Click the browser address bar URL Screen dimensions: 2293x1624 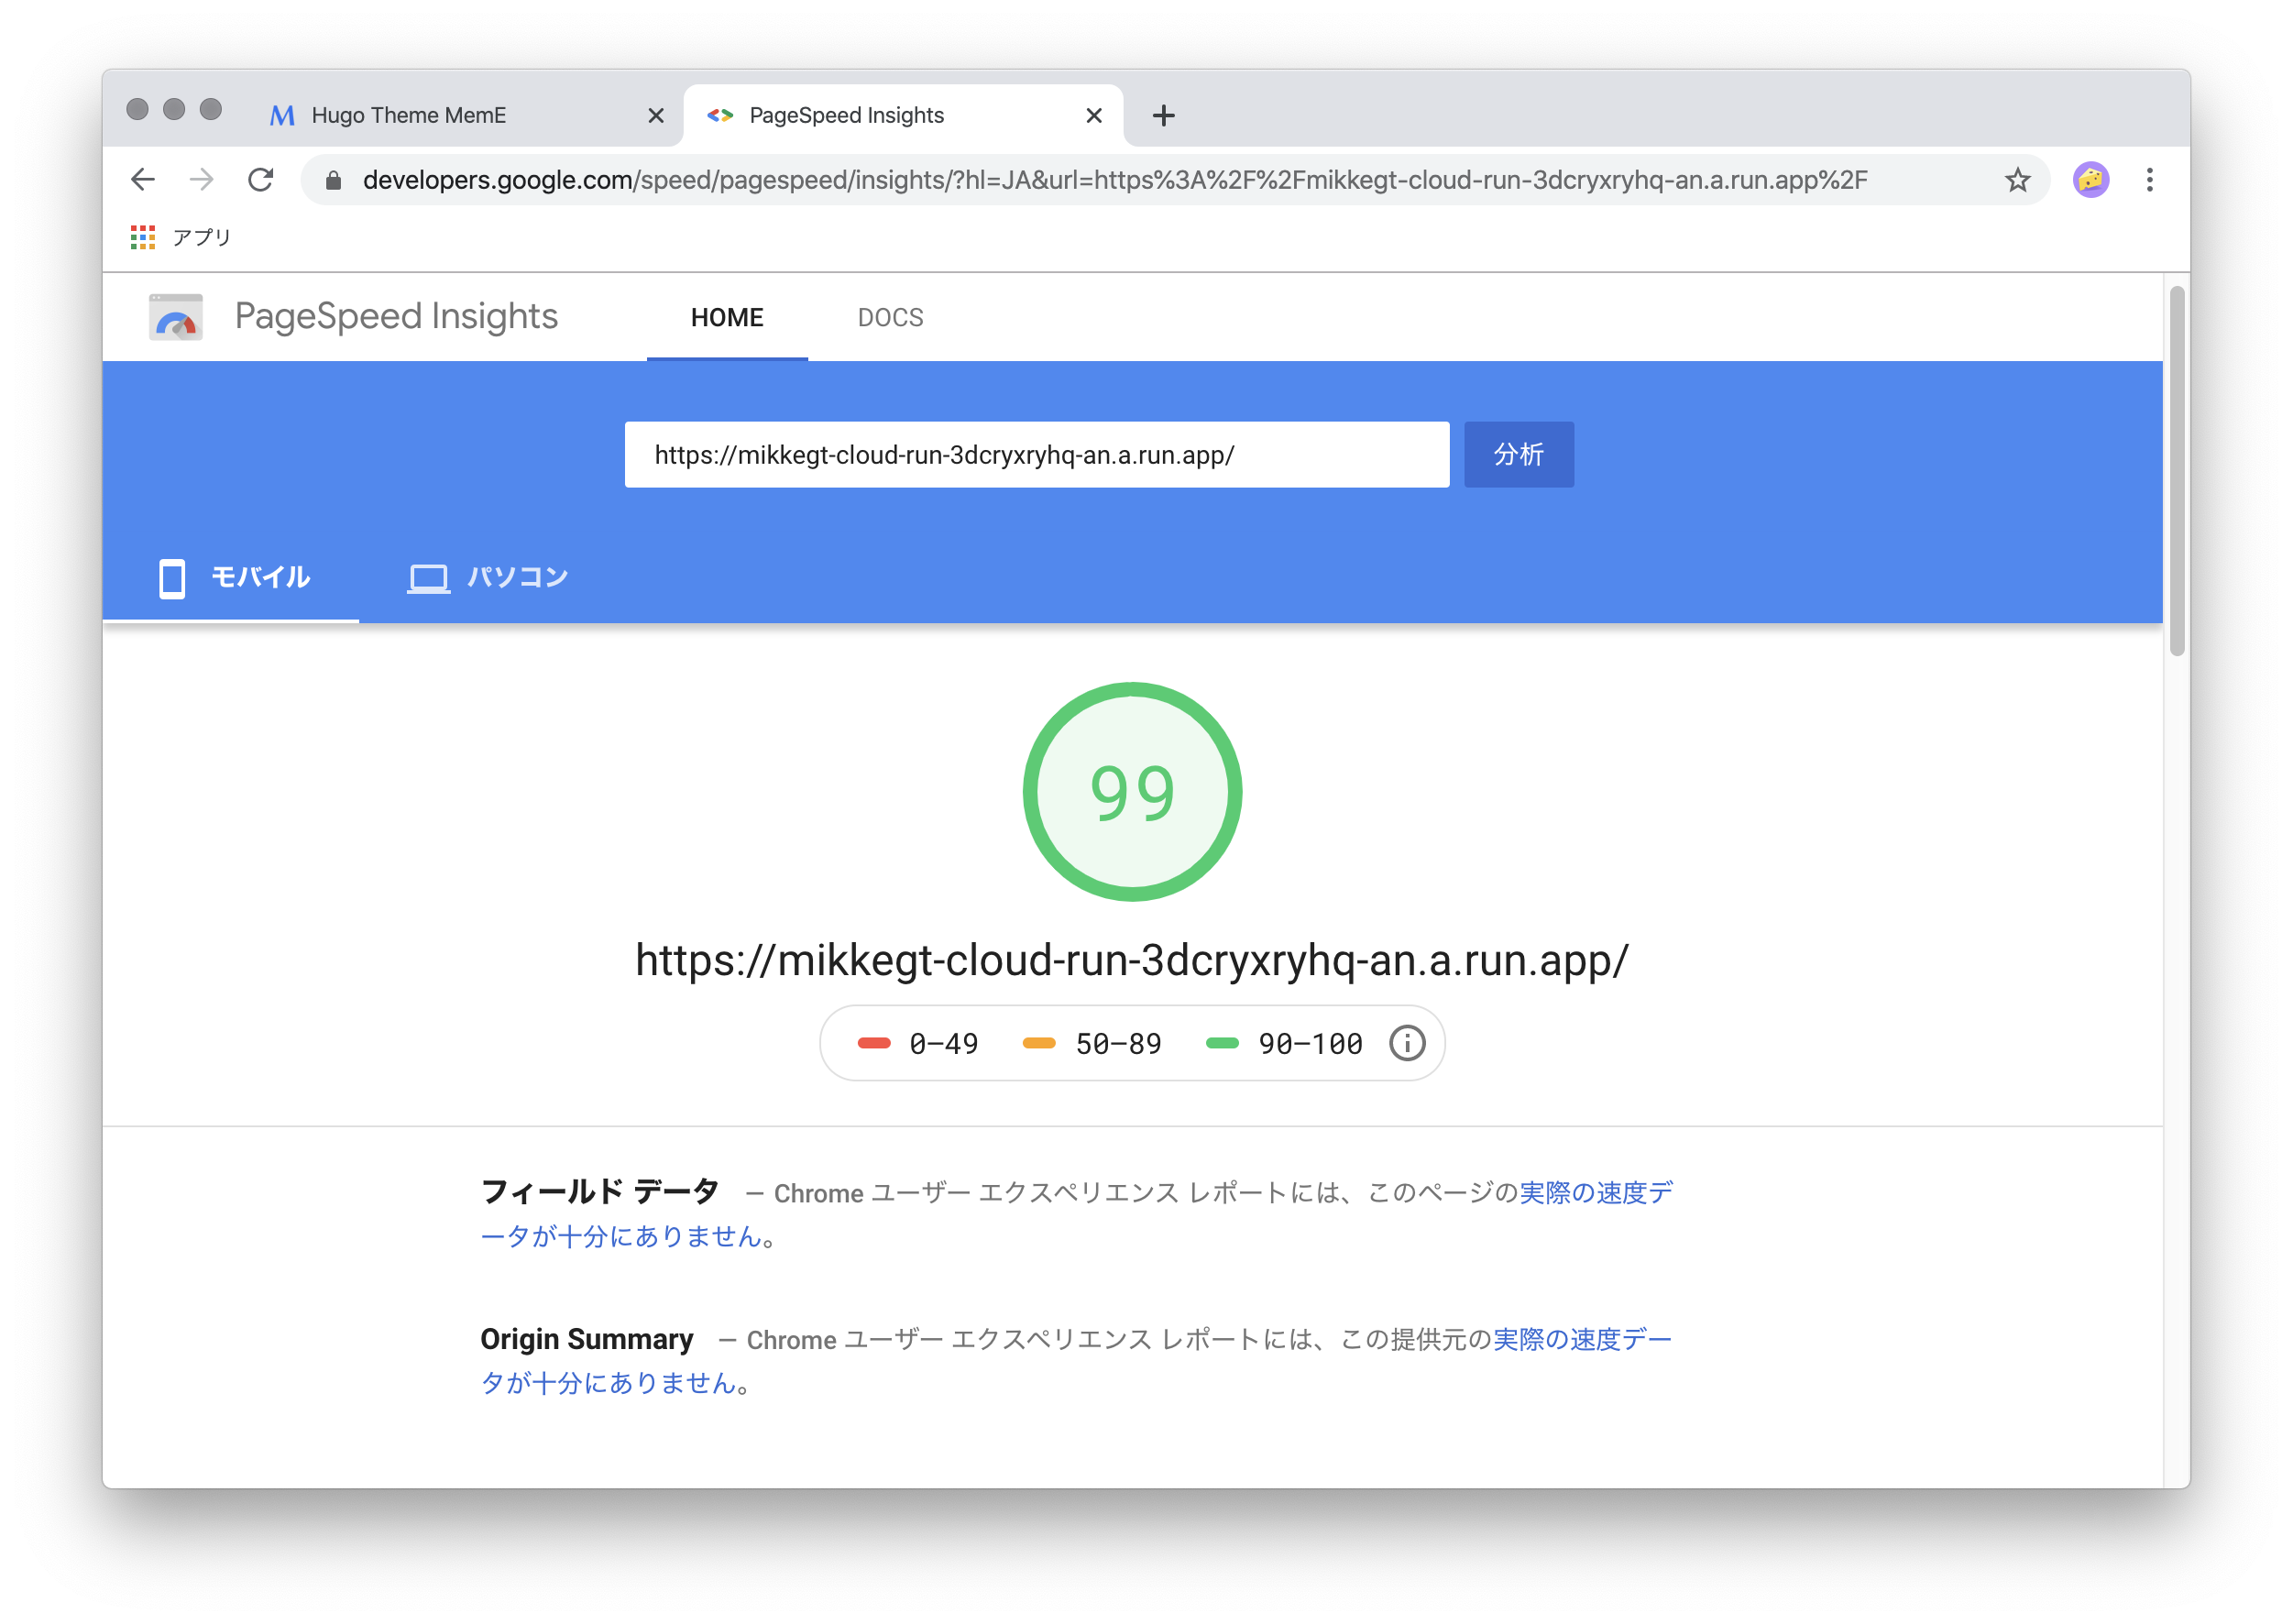(1114, 180)
